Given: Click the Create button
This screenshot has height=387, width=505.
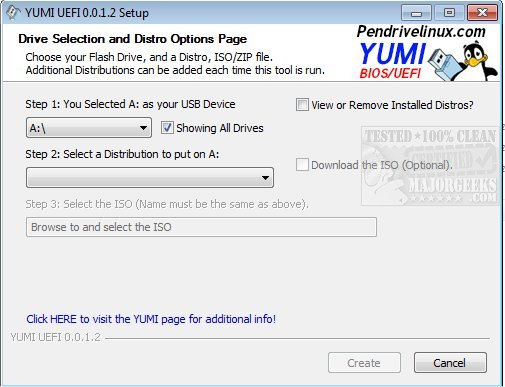Looking at the screenshot, I should (364, 363).
